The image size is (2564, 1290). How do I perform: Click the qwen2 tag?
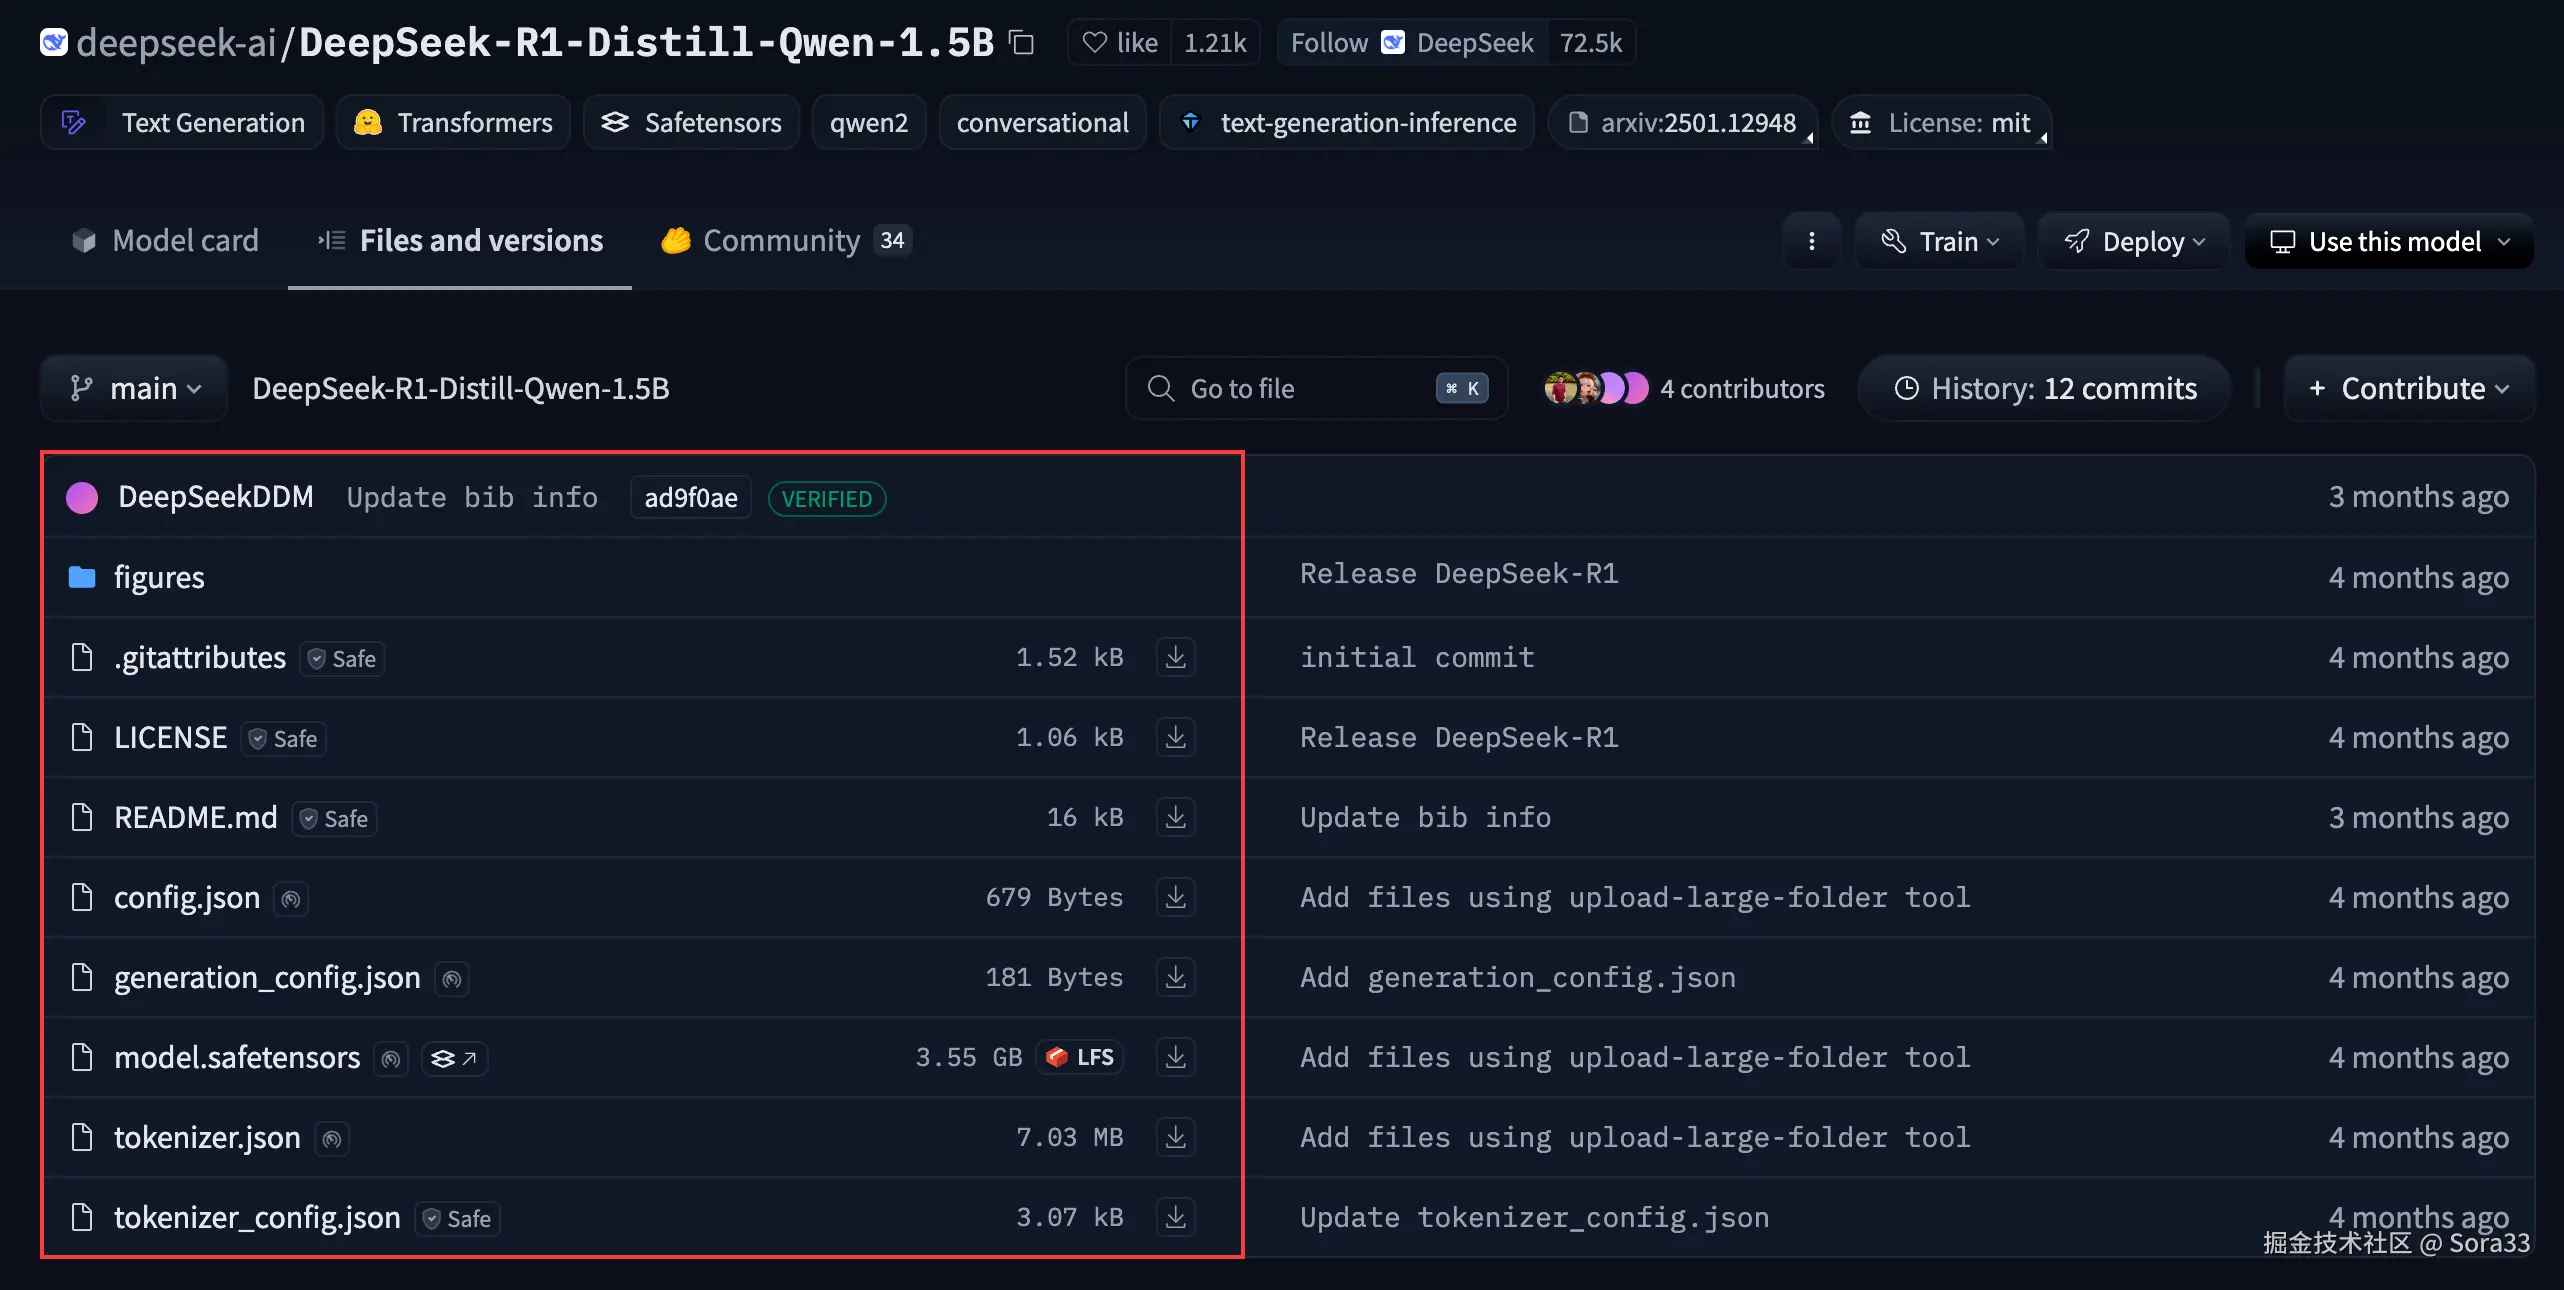pyautogui.click(x=869, y=123)
